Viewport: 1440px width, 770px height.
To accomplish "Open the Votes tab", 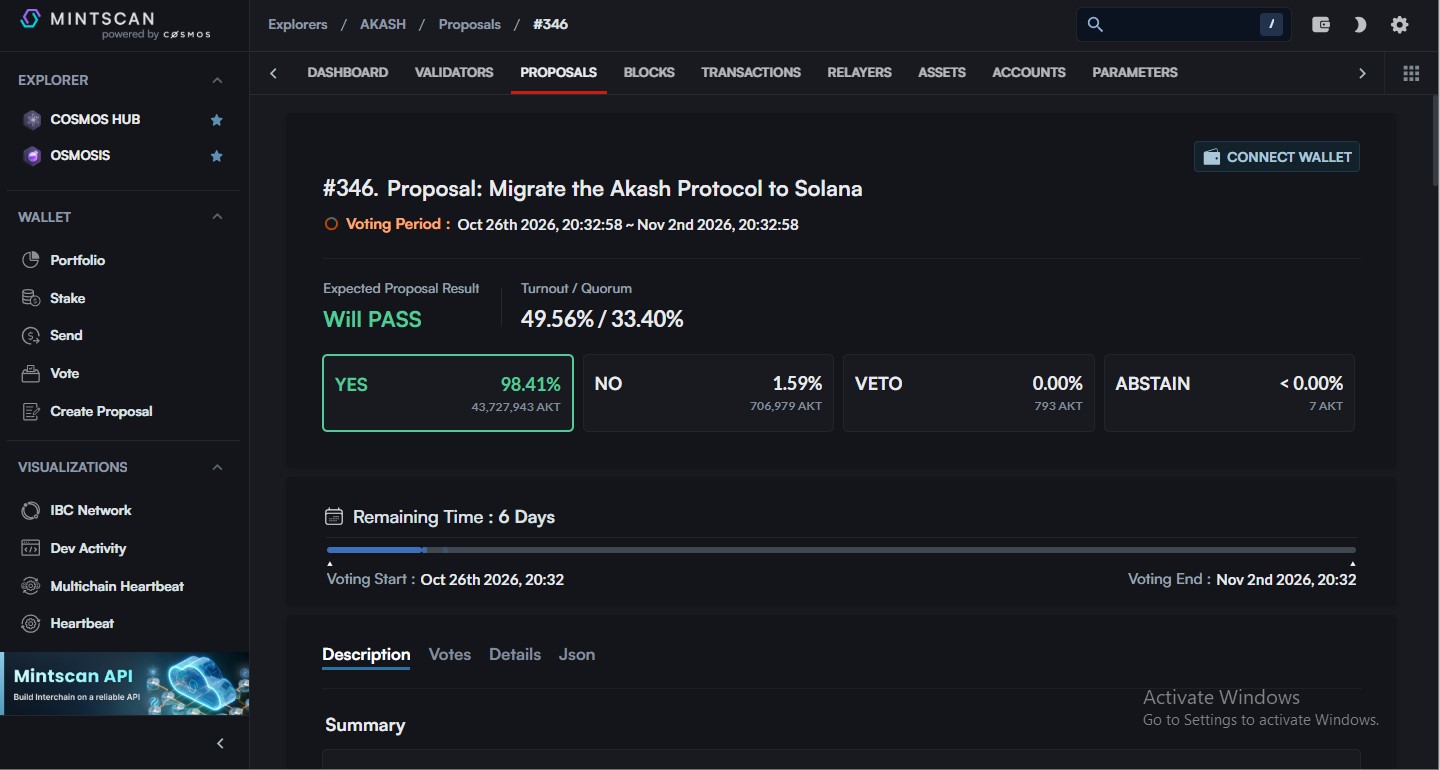I will tap(450, 654).
